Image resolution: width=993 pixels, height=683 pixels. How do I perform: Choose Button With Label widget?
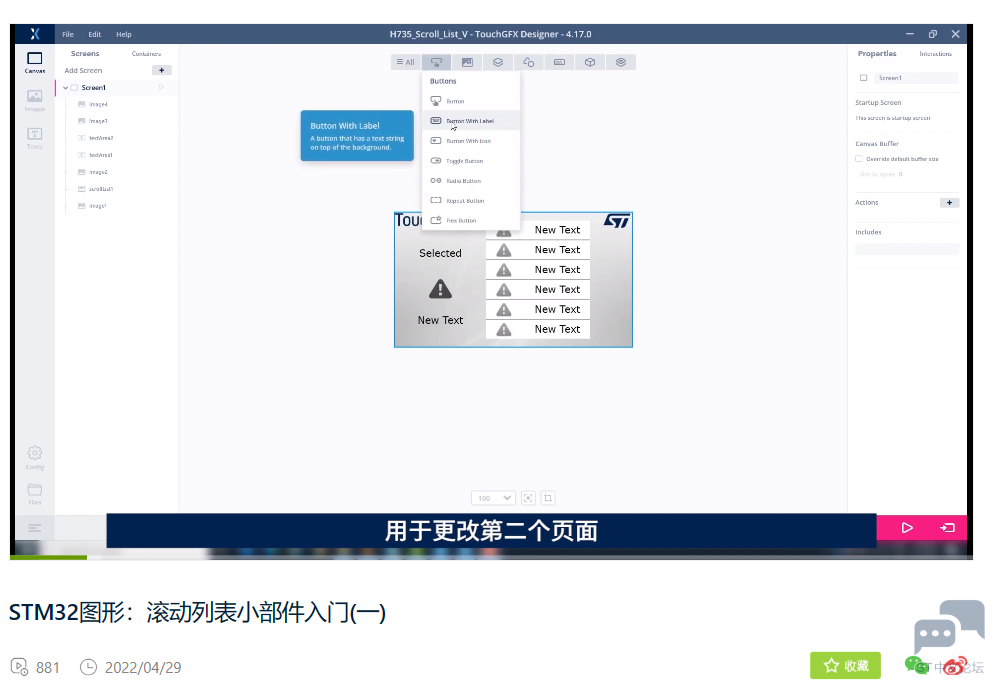[x=471, y=121]
